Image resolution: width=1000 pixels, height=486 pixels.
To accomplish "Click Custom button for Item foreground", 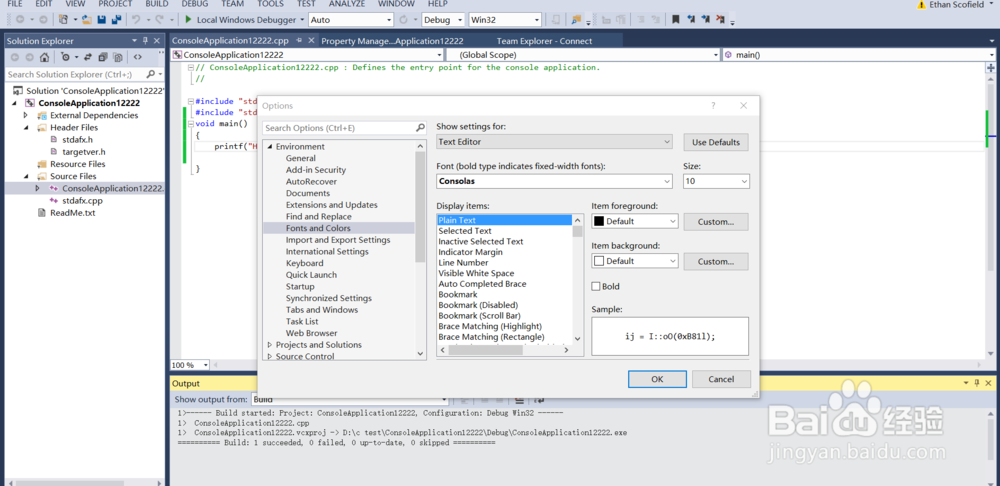I will point(716,221).
